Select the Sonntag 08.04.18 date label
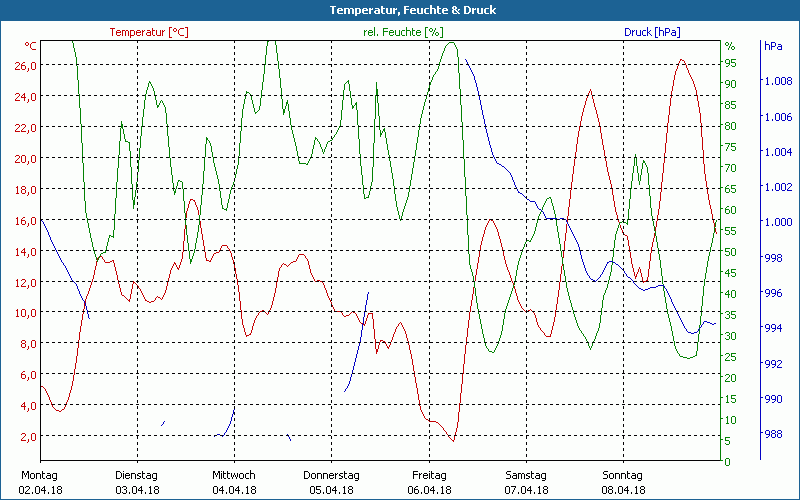800x500 pixels. coord(622,482)
